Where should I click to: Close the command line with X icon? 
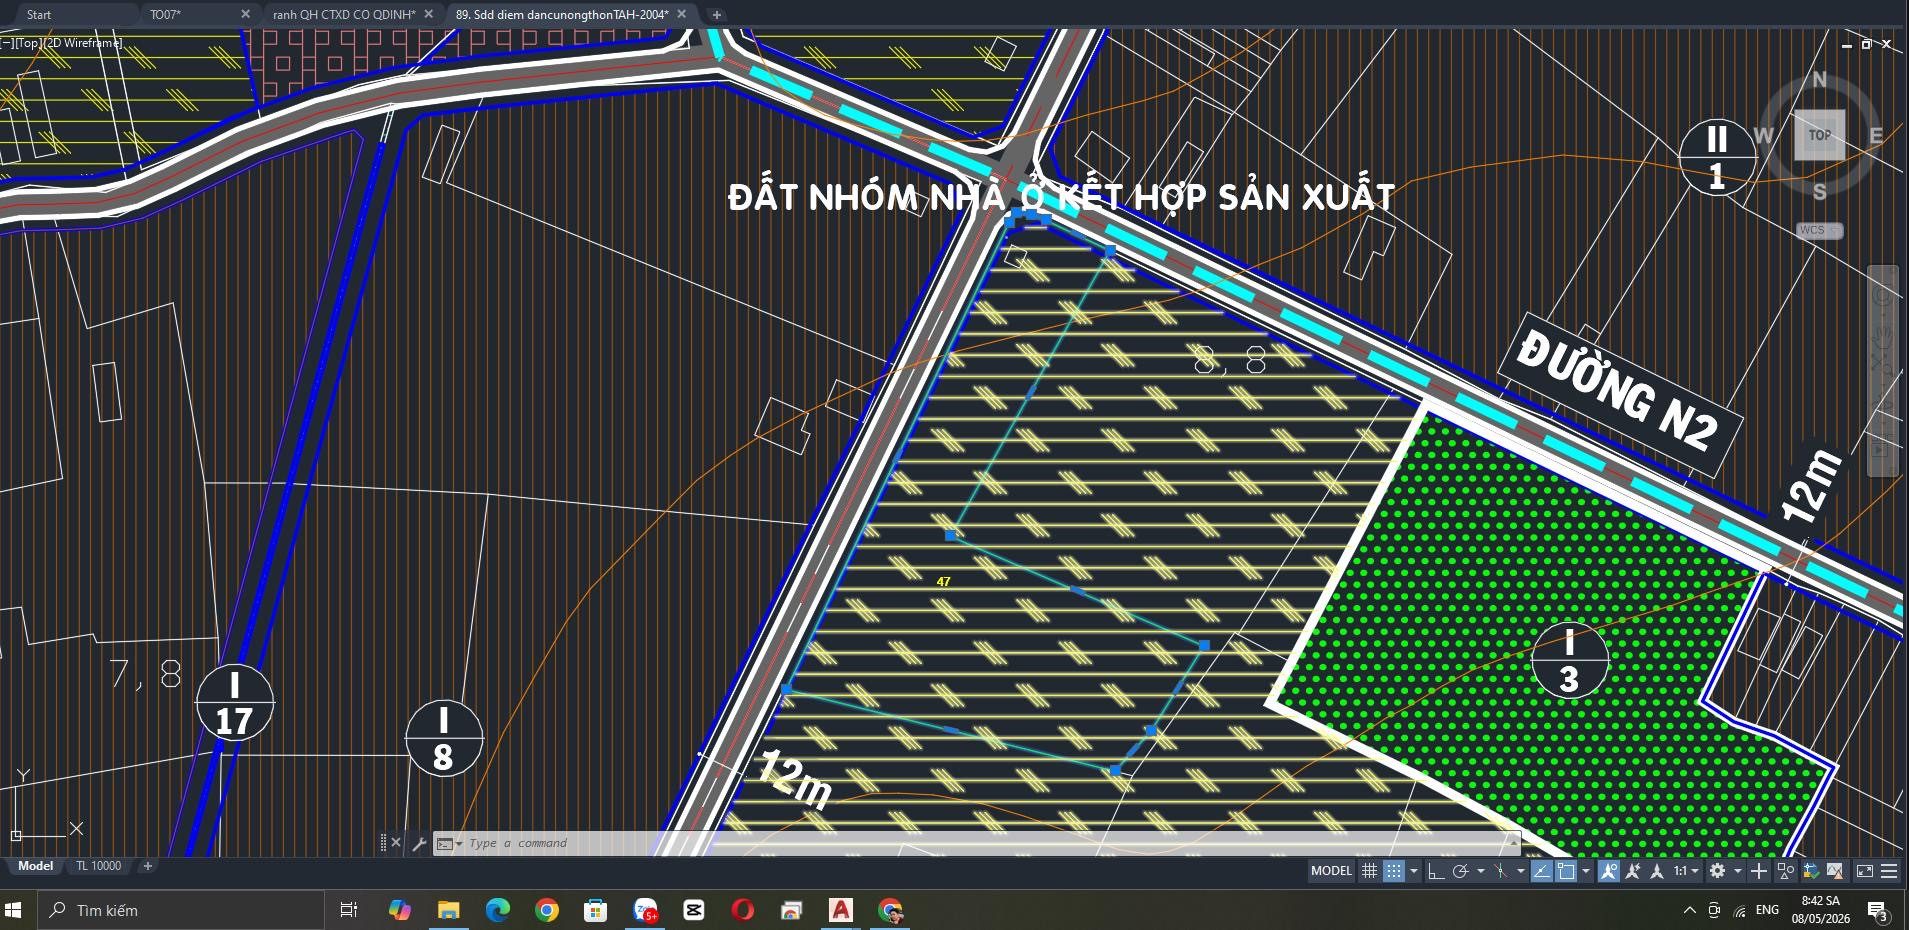tap(396, 843)
